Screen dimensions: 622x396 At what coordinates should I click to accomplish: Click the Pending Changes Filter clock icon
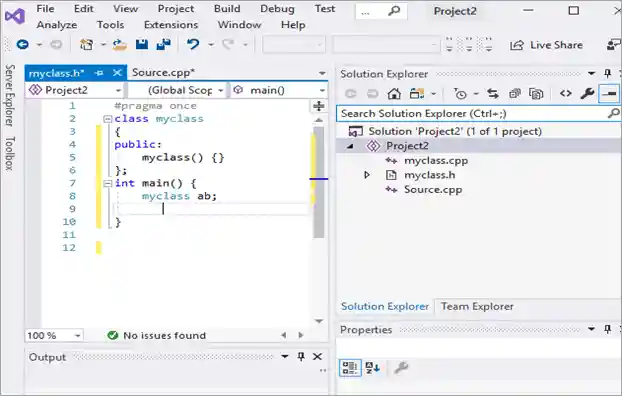[x=460, y=94]
